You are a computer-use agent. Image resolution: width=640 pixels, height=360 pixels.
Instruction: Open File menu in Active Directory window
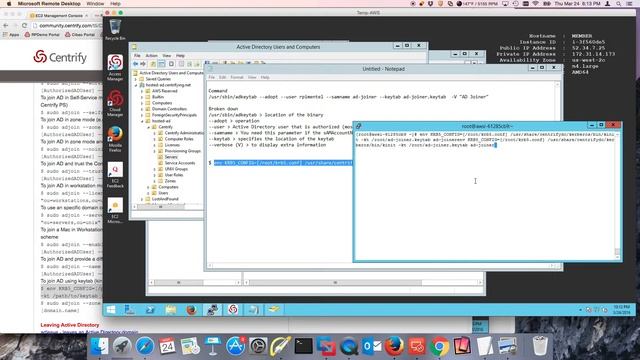(137, 56)
